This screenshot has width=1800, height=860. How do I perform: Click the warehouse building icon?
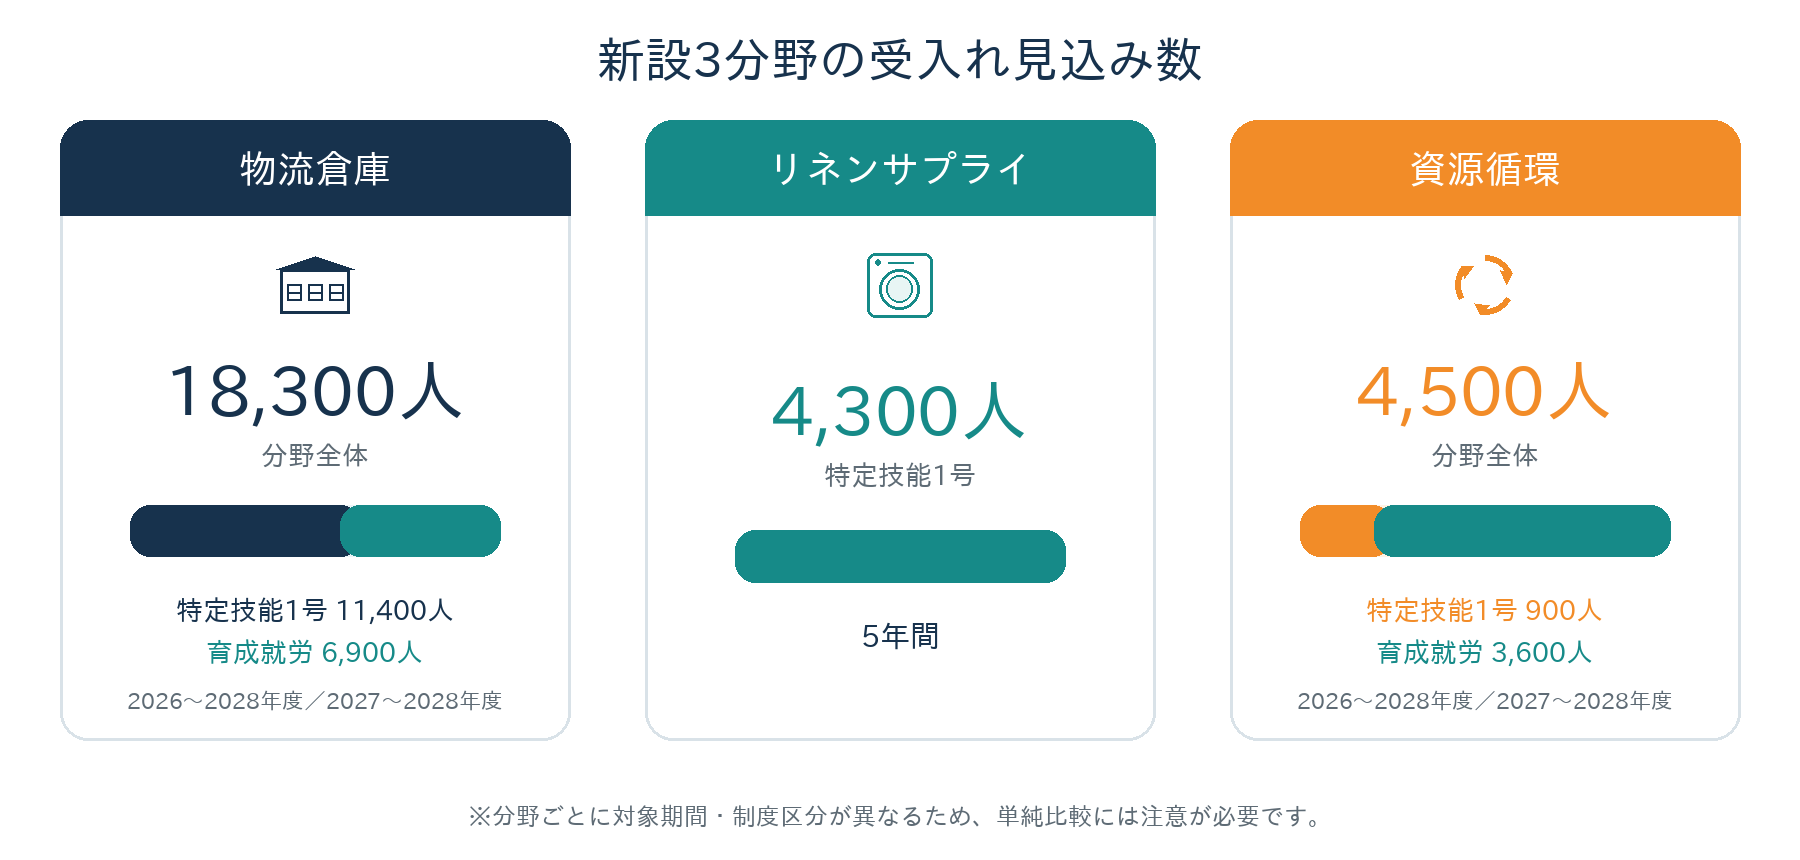coord(315,285)
